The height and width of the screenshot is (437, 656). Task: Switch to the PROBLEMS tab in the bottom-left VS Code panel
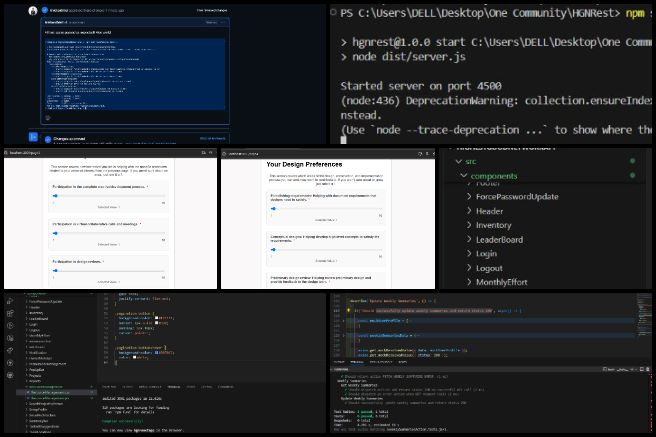point(109,386)
